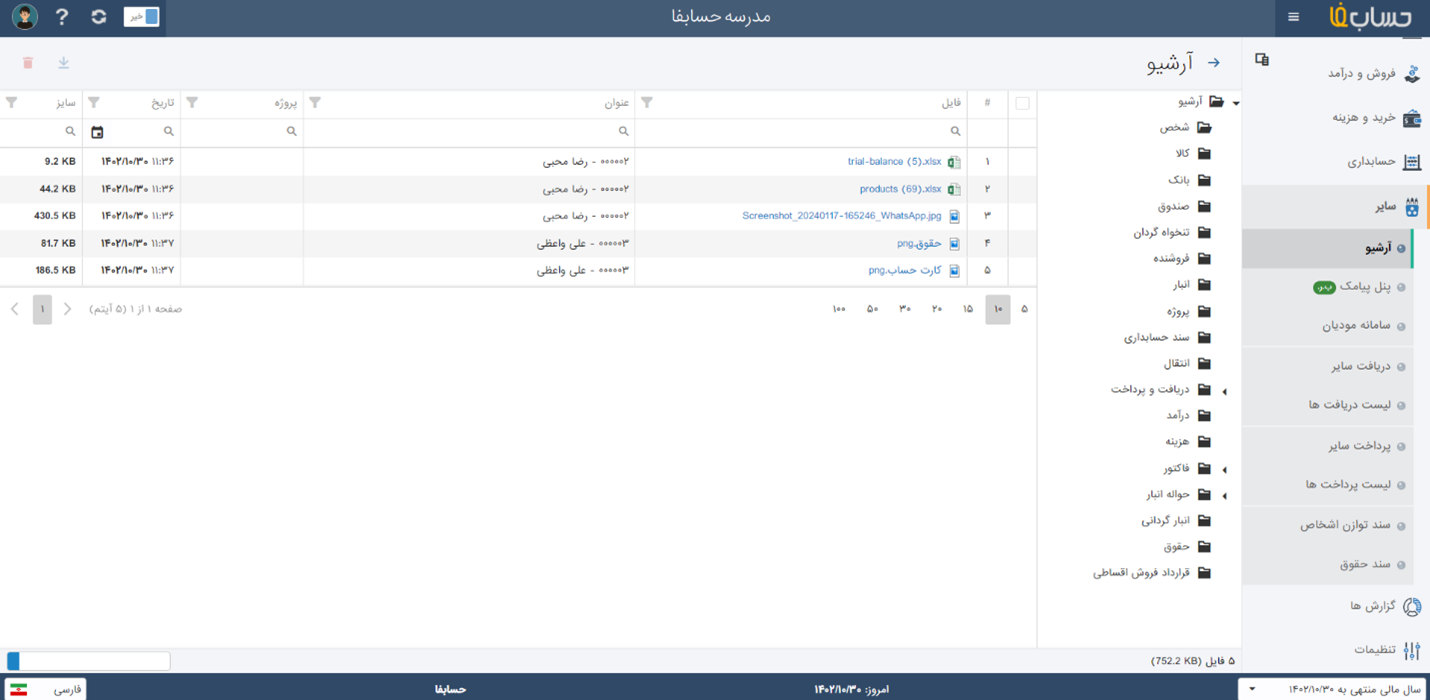Click the عنوان column search field
Image resolution: width=1430 pixels, height=700 pixels.
click(x=469, y=132)
